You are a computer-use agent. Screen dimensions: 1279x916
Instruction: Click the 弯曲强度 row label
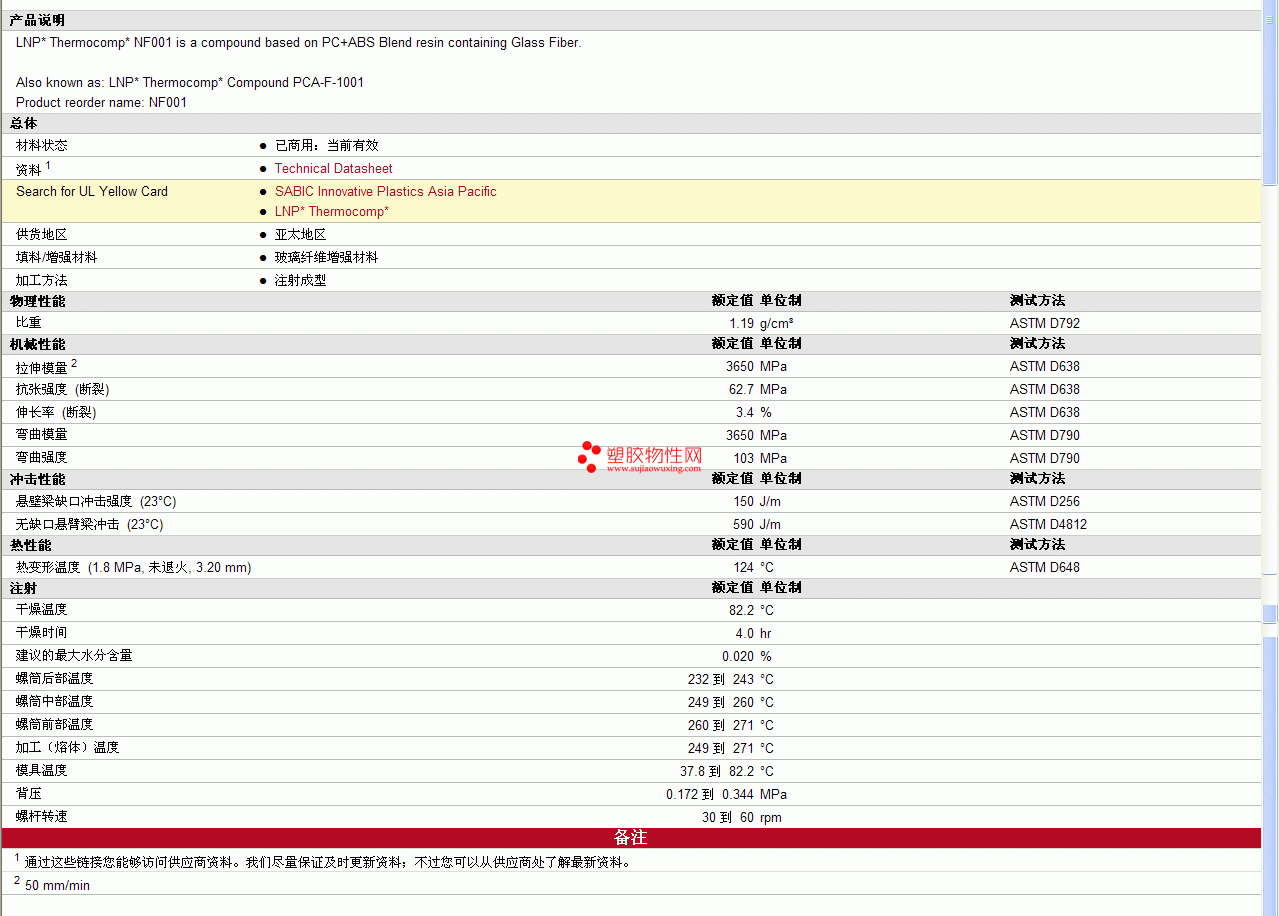coord(42,458)
